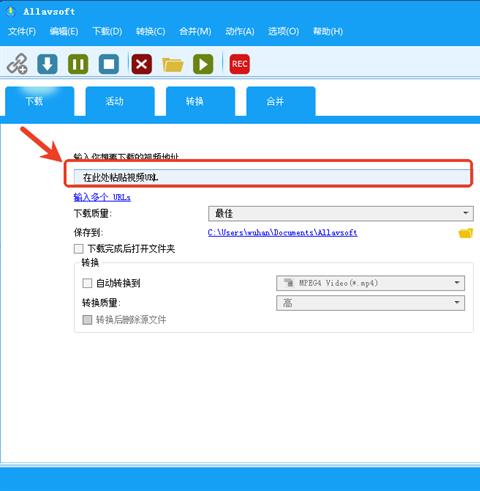Delete task with red X icon
This screenshot has width=480, height=491.
pyautogui.click(x=142, y=64)
